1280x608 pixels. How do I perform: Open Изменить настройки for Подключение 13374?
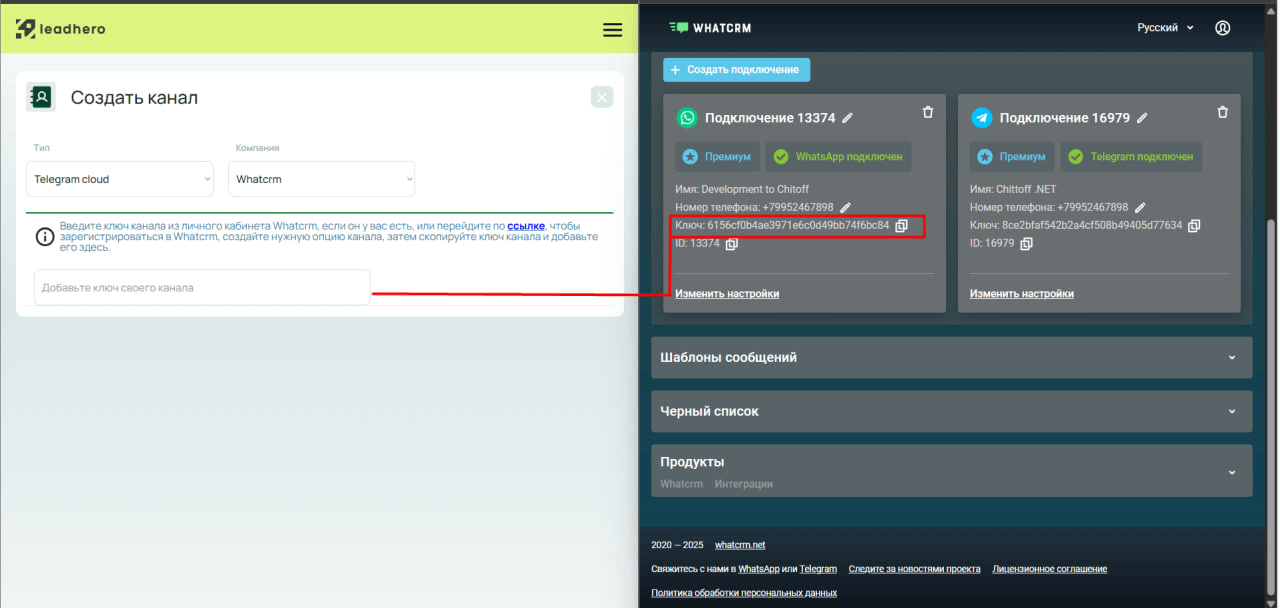click(727, 294)
